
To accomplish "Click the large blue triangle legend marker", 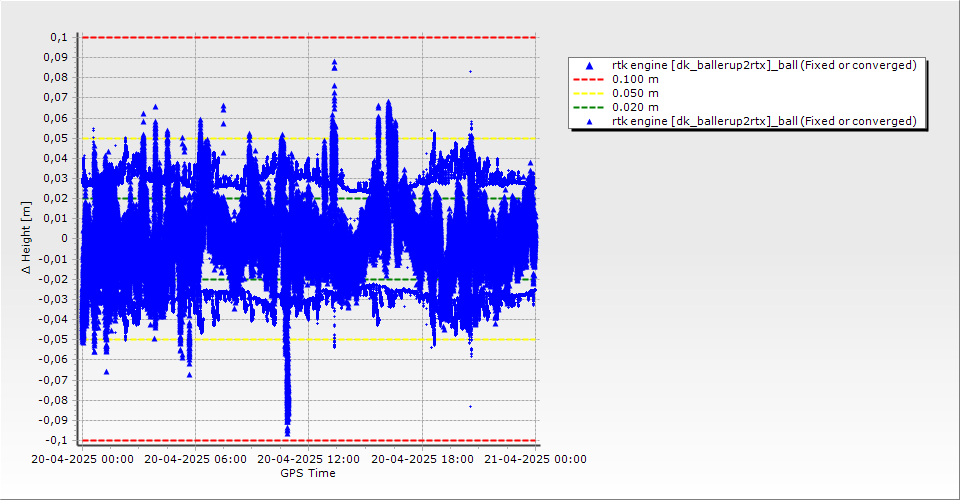I will (x=589, y=65).
